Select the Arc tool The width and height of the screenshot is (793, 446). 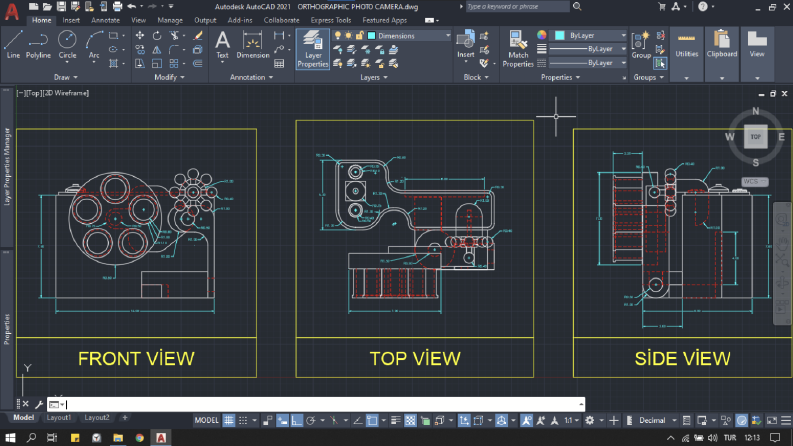(94, 44)
